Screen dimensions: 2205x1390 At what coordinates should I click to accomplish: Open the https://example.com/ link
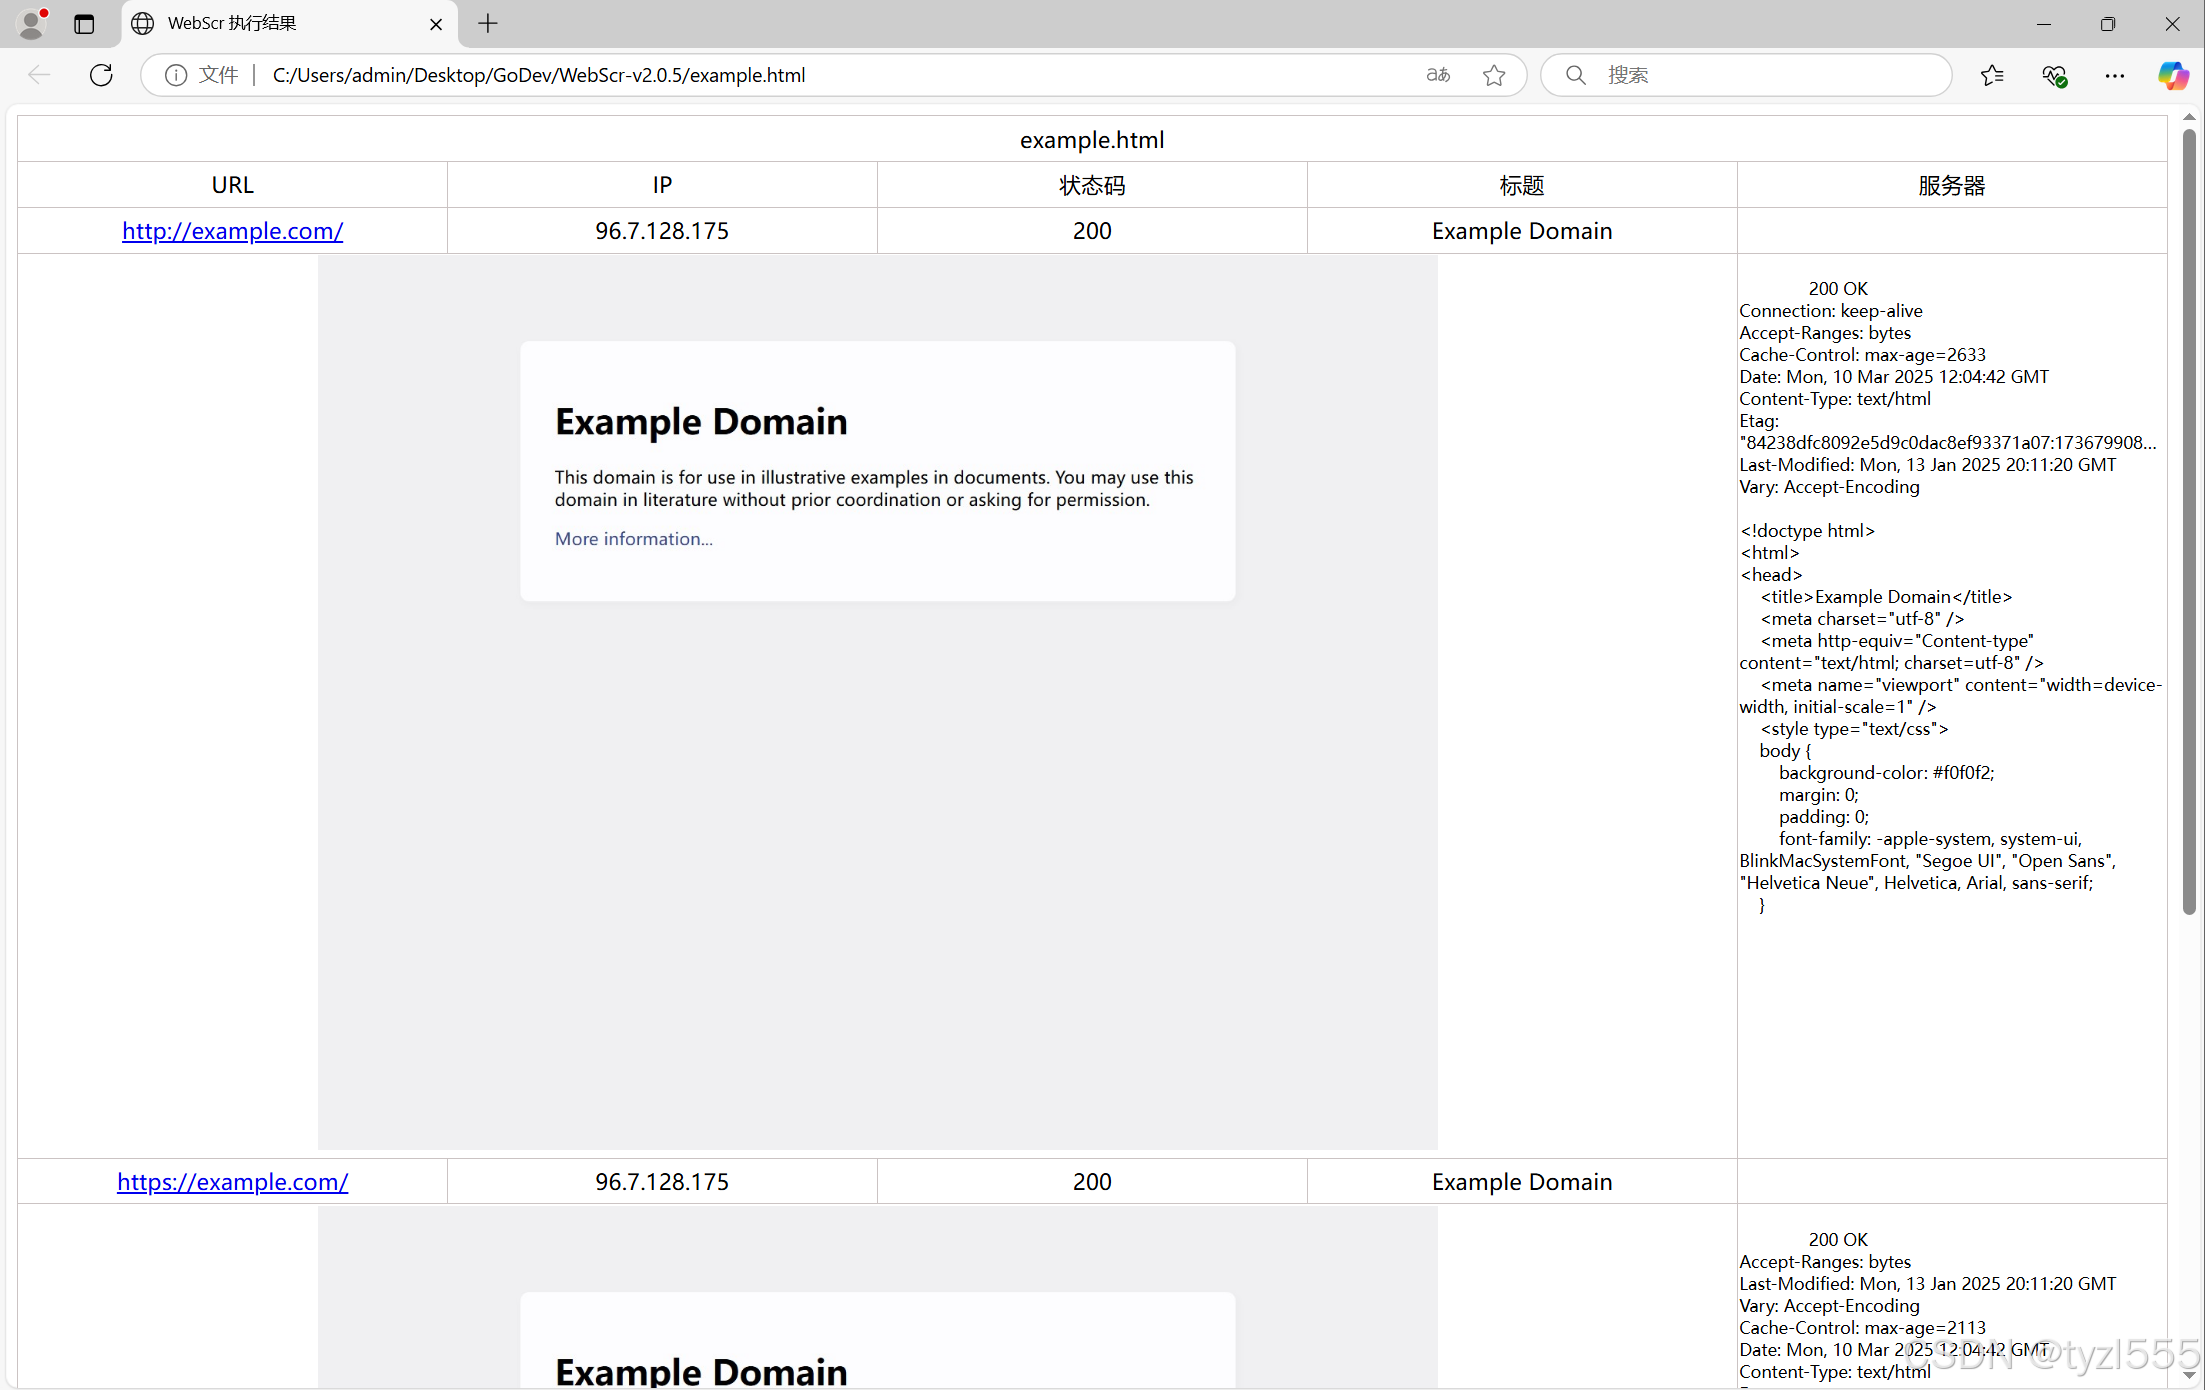(232, 1182)
